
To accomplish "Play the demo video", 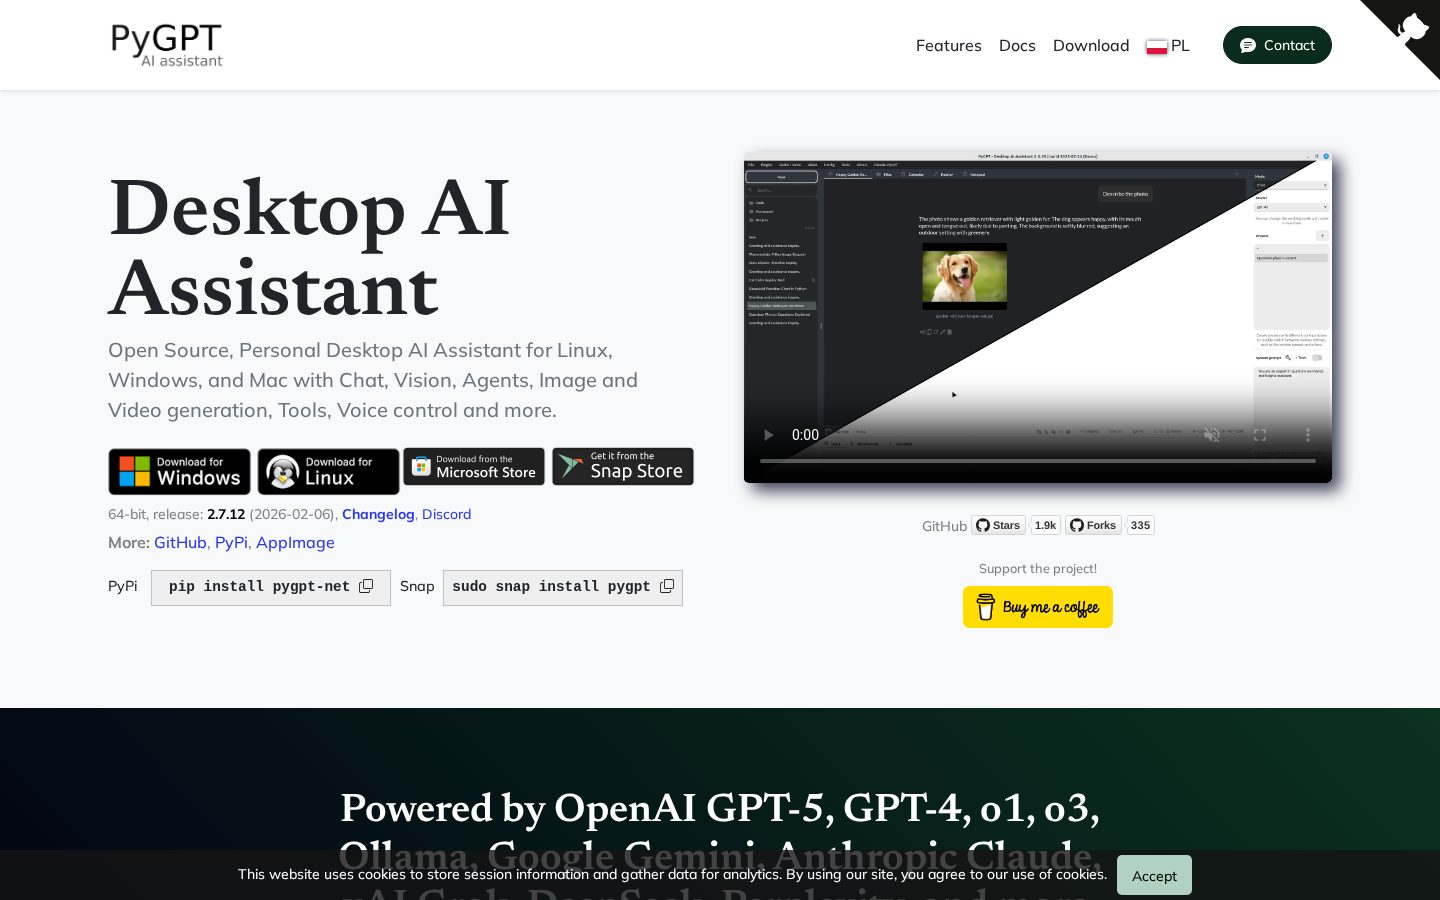I will click(x=768, y=435).
